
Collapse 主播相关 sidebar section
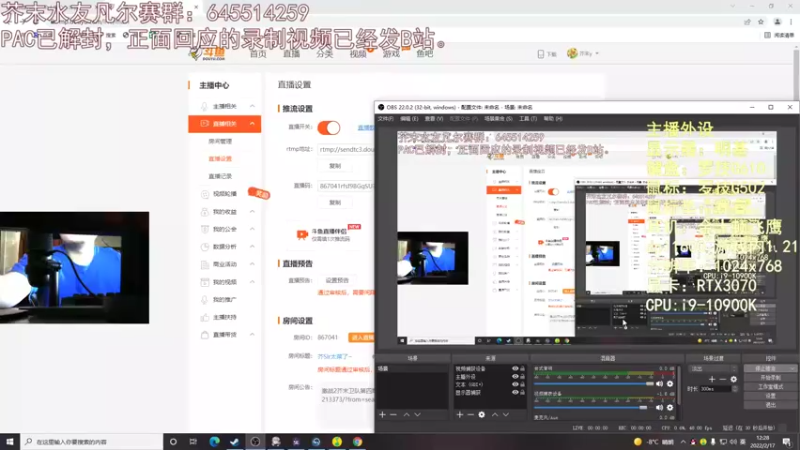click(x=252, y=106)
